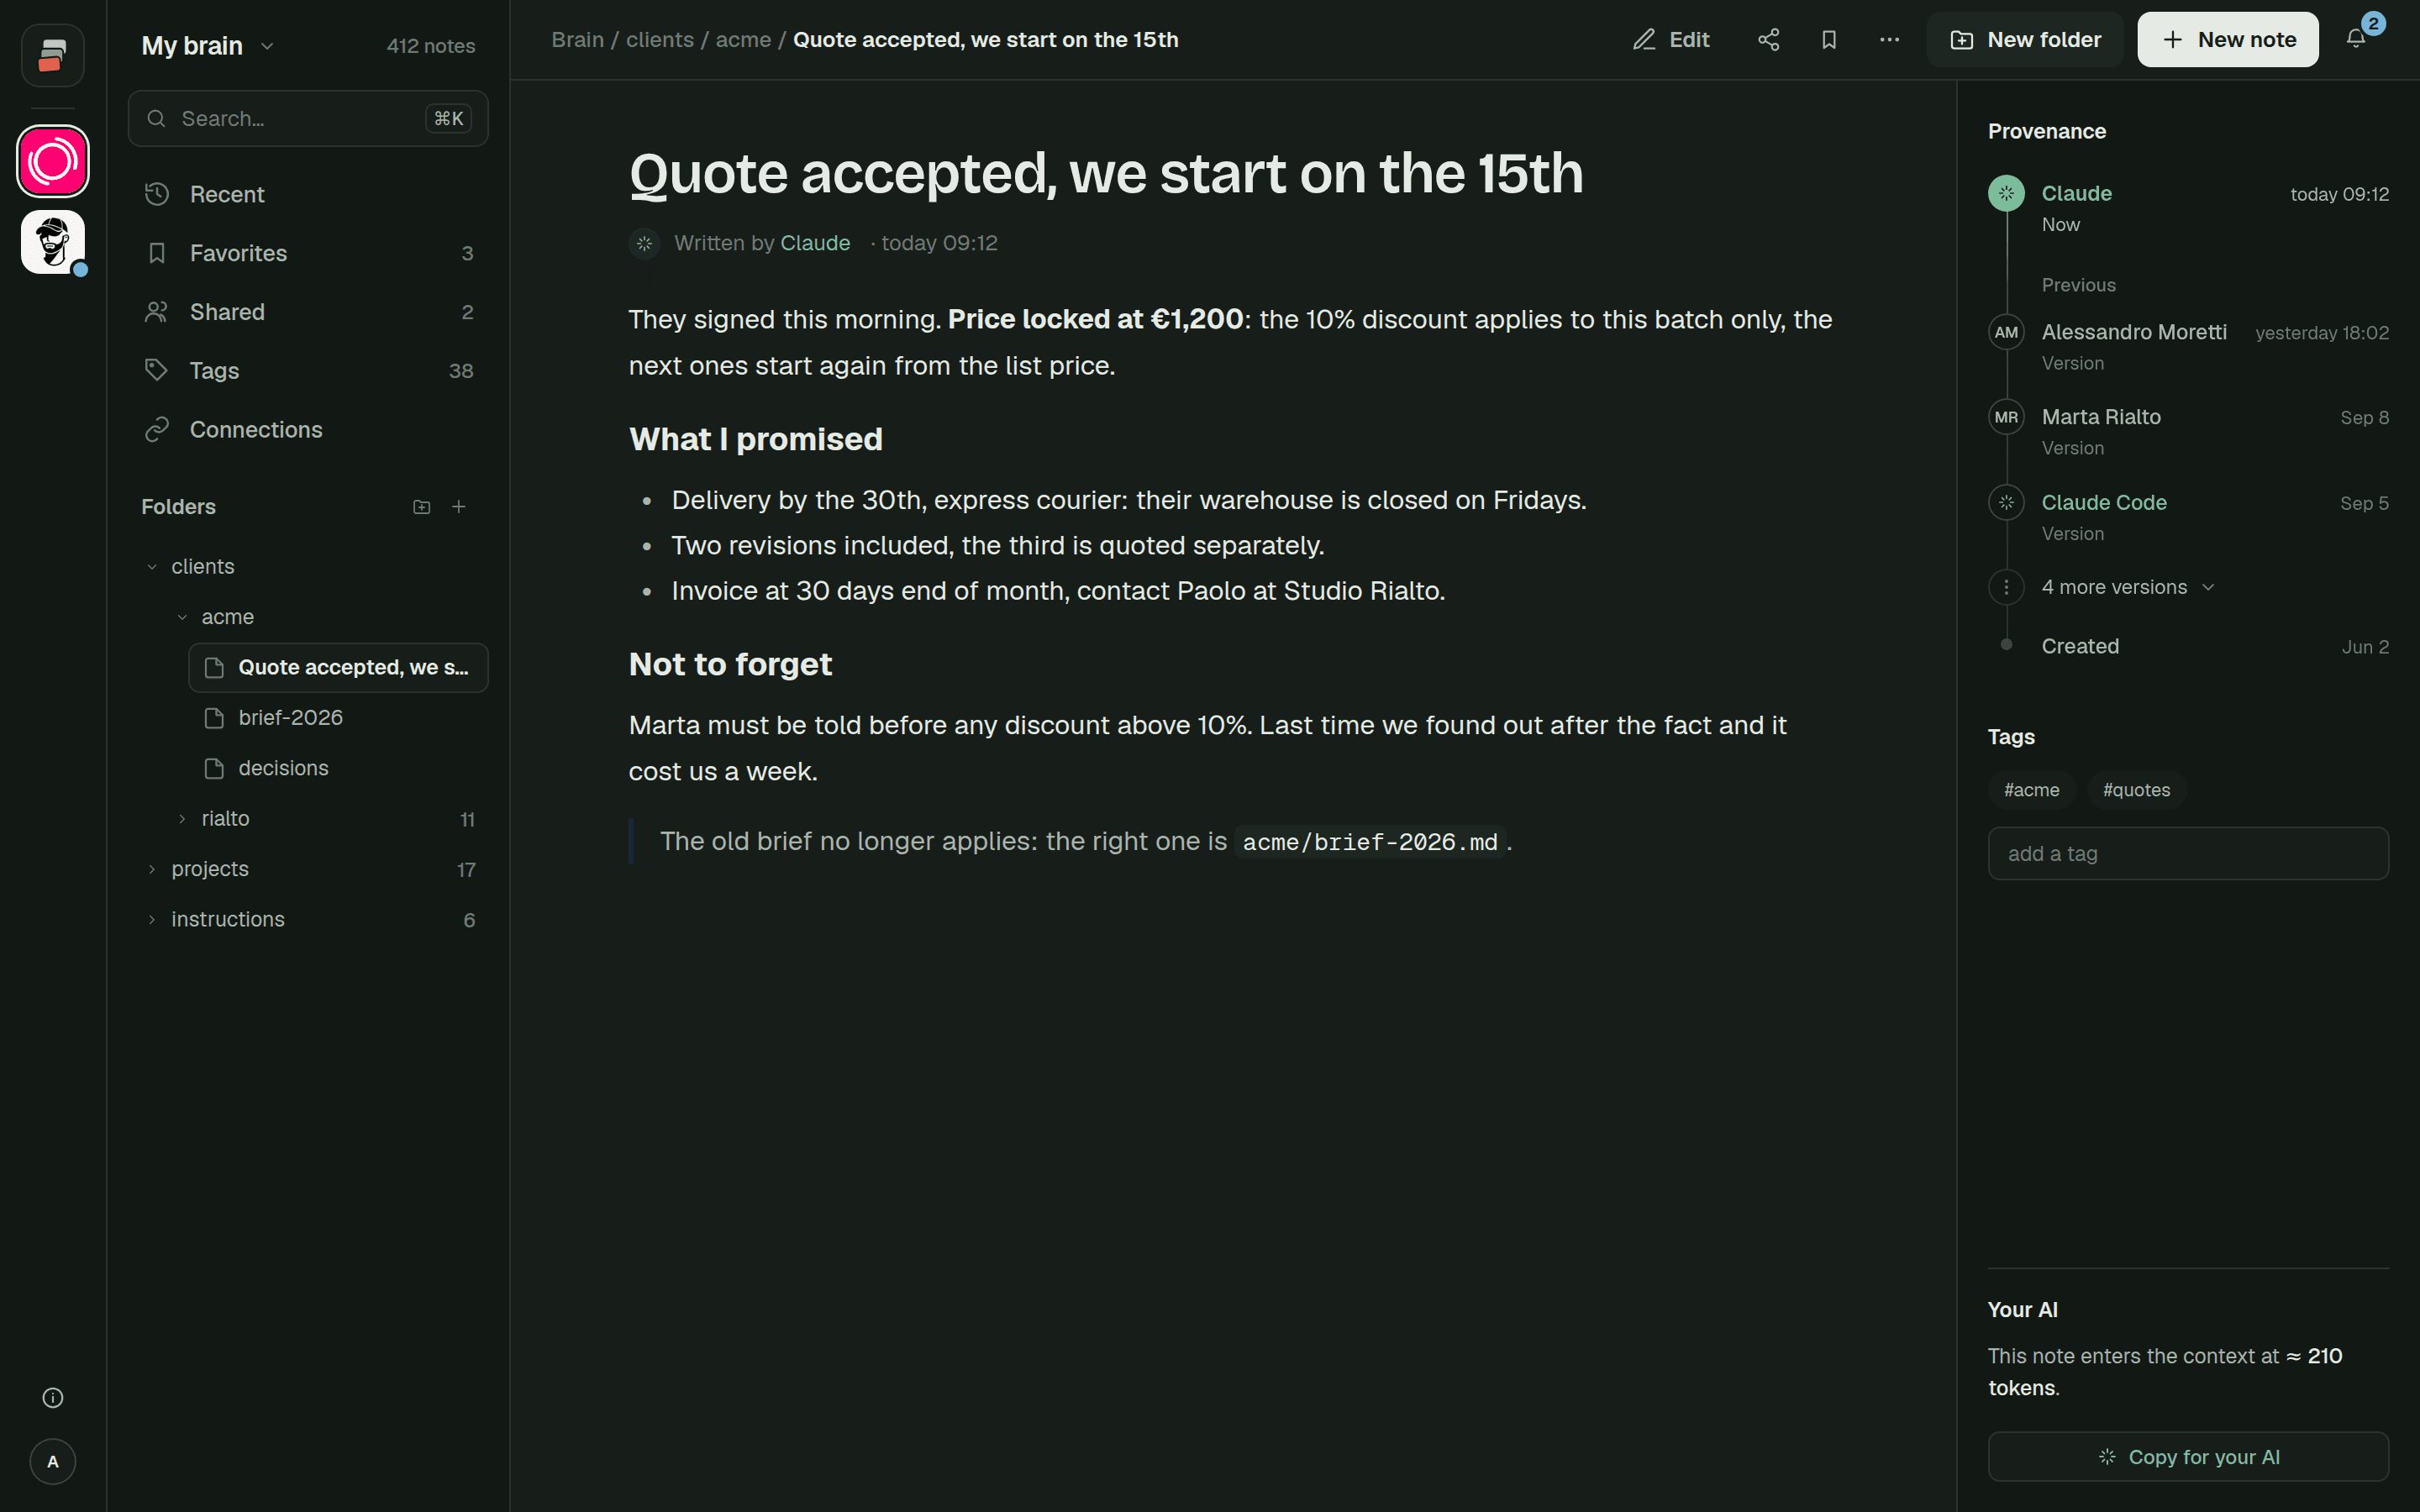Open notifications bell with badge
The image size is (2420, 1512).
(2356, 39)
